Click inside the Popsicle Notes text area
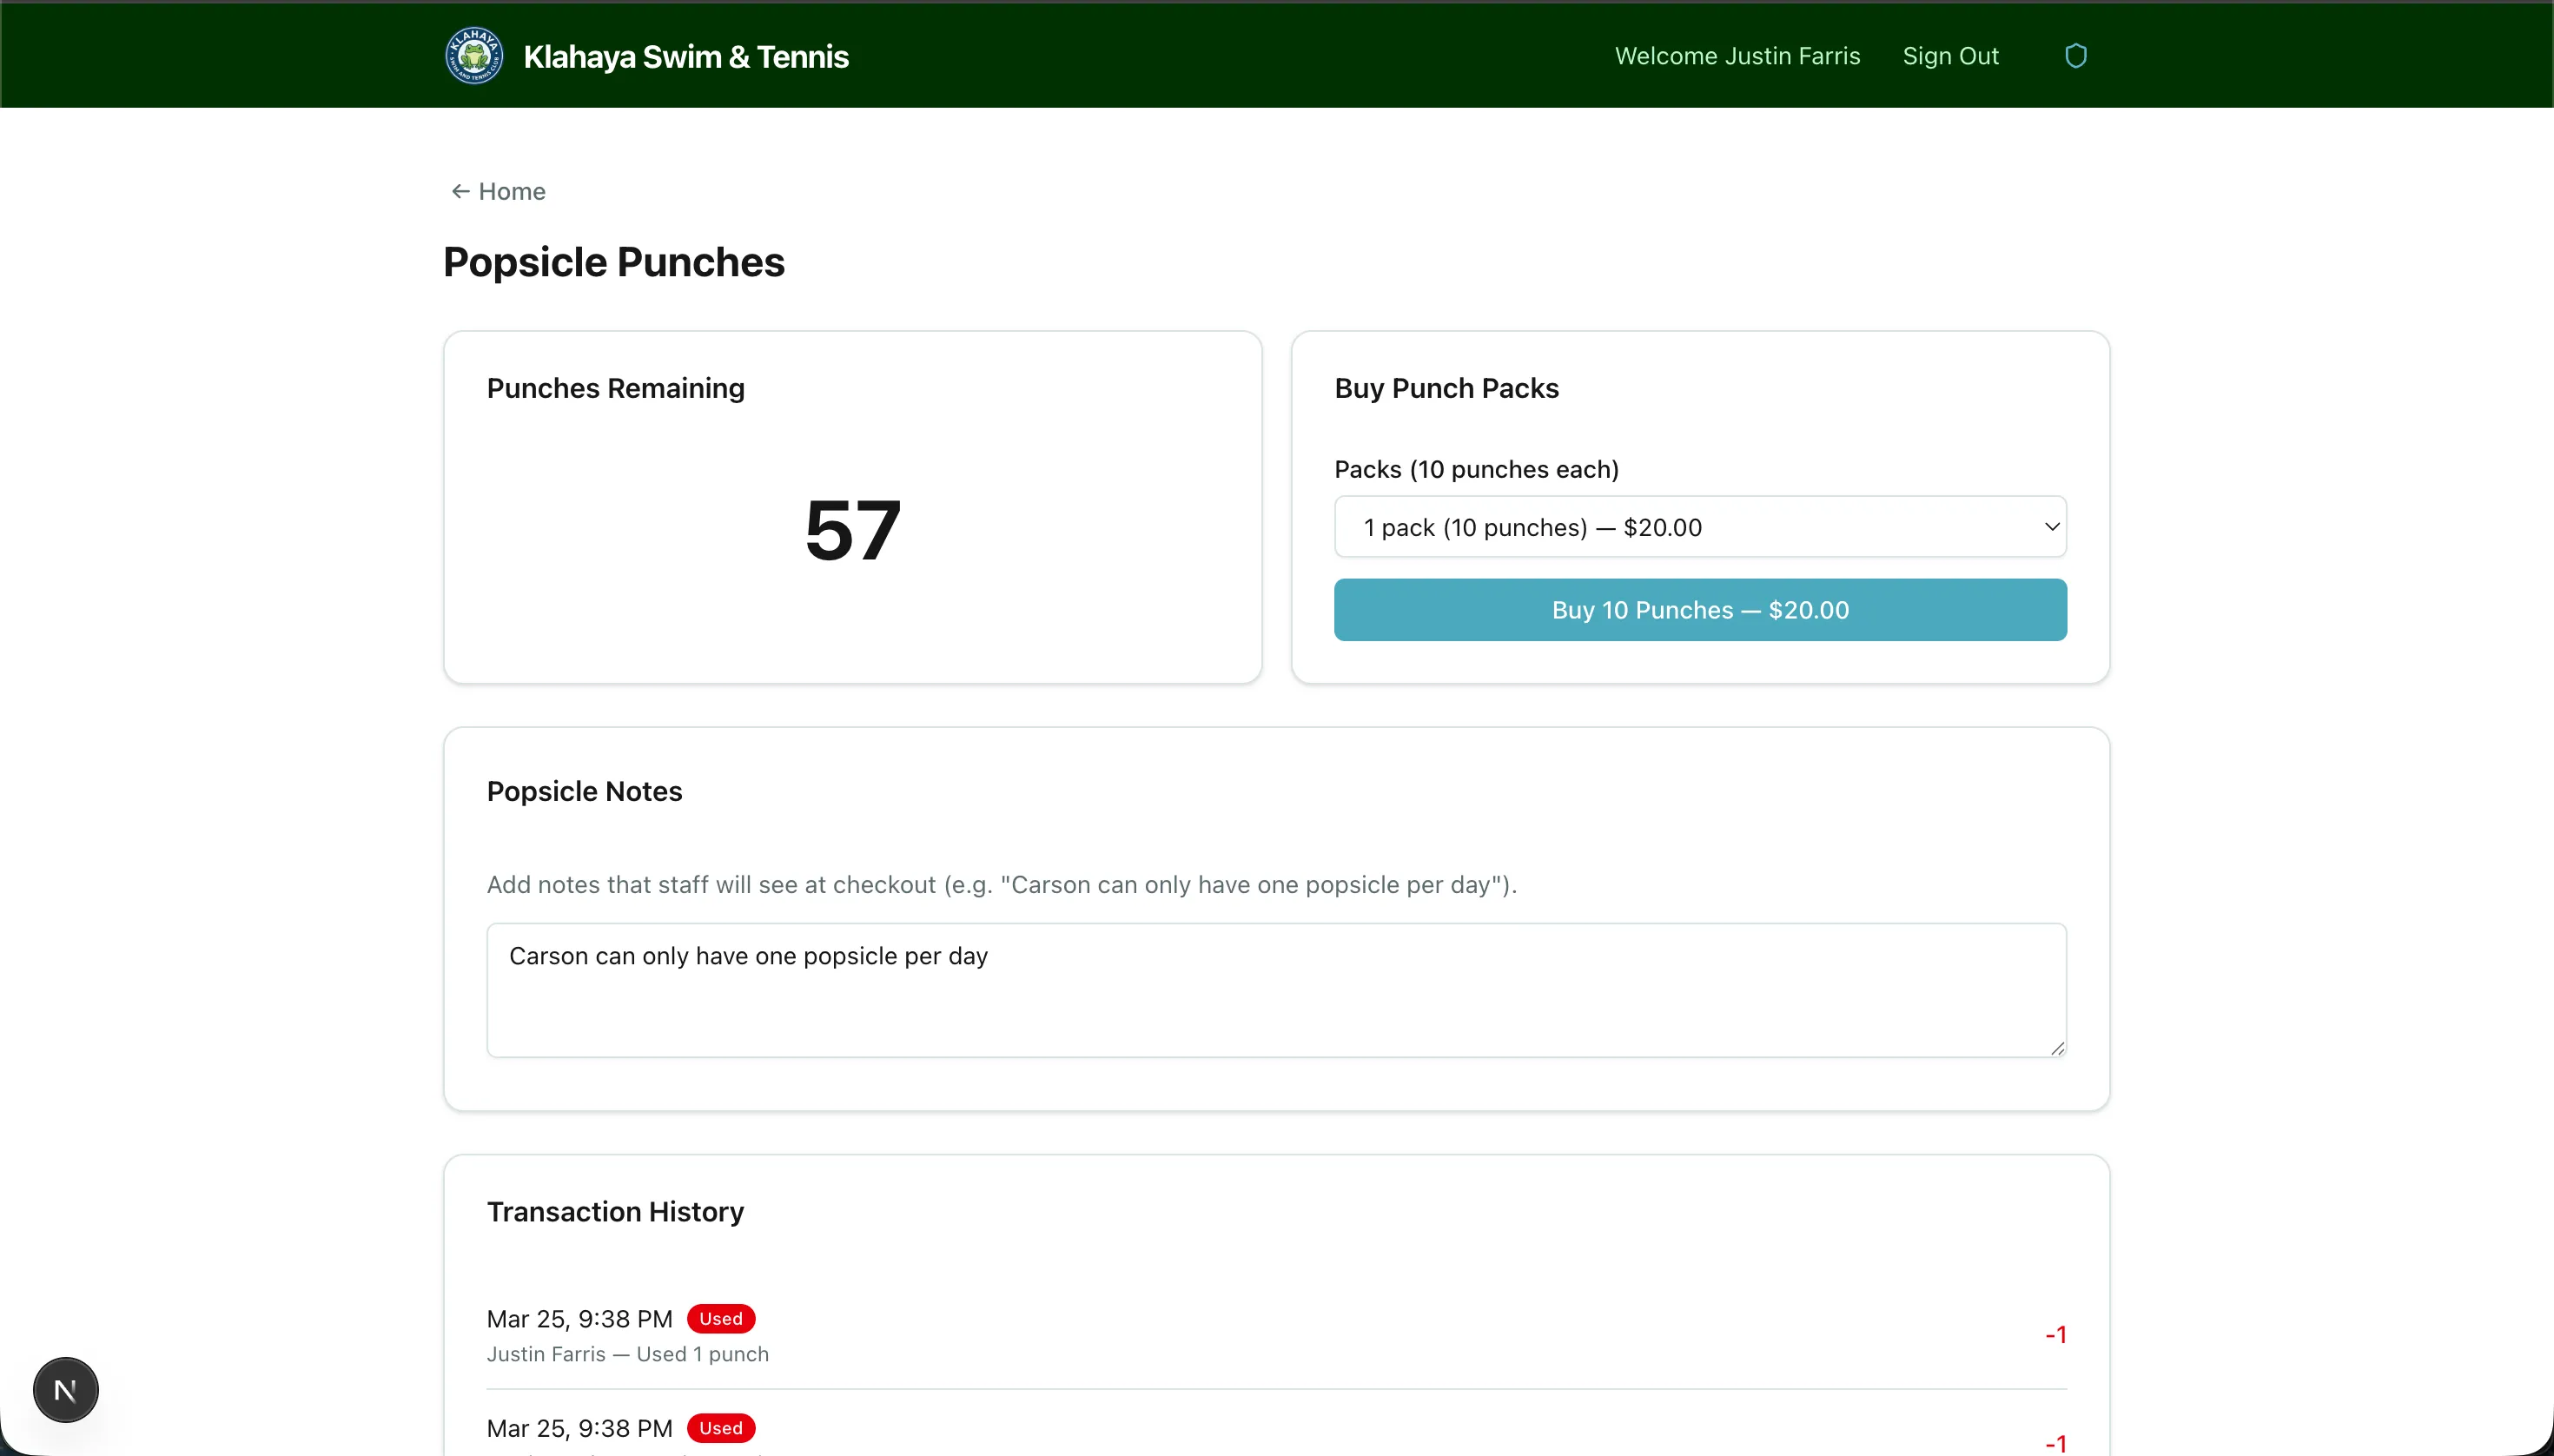Viewport: 2554px width, 1456px height. (x=1275, y=990)
